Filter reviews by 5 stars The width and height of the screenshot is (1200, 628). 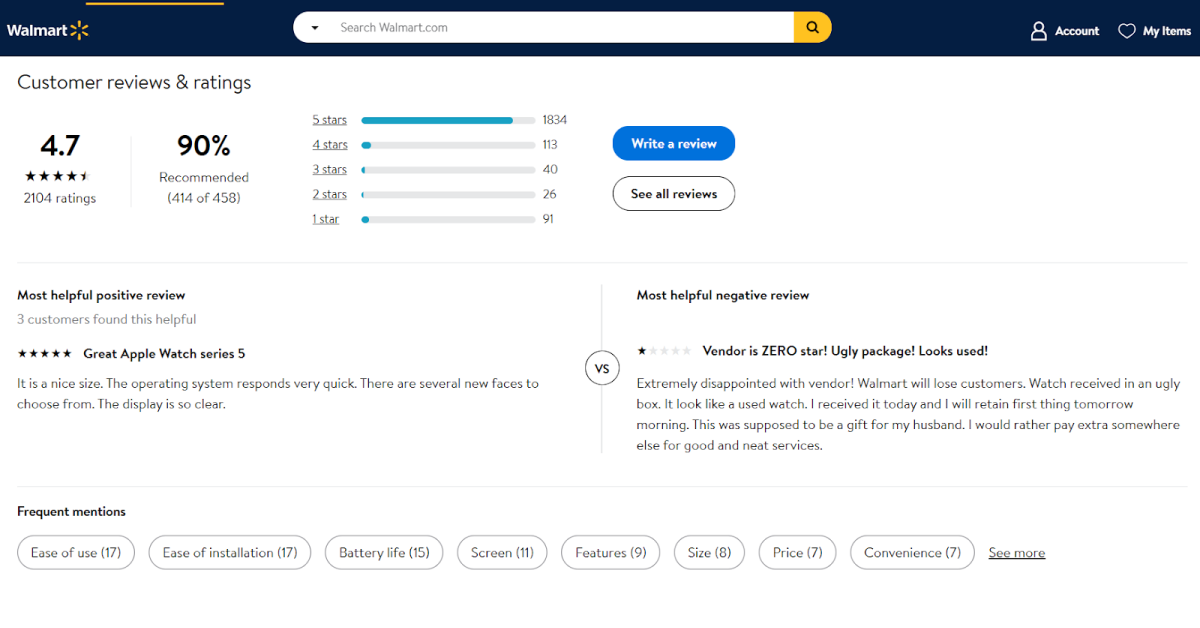pyautogui.click(x=329, y=119)
